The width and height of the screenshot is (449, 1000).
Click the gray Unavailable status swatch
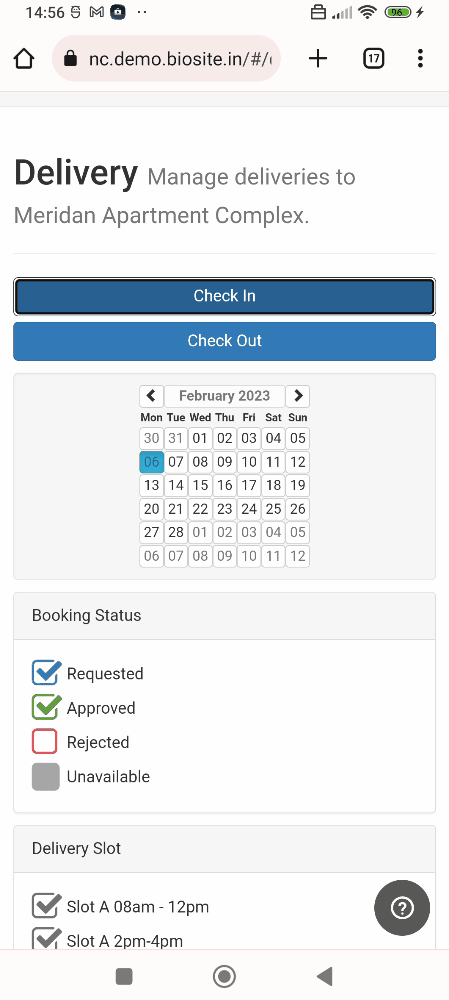(x=46, y=777)
